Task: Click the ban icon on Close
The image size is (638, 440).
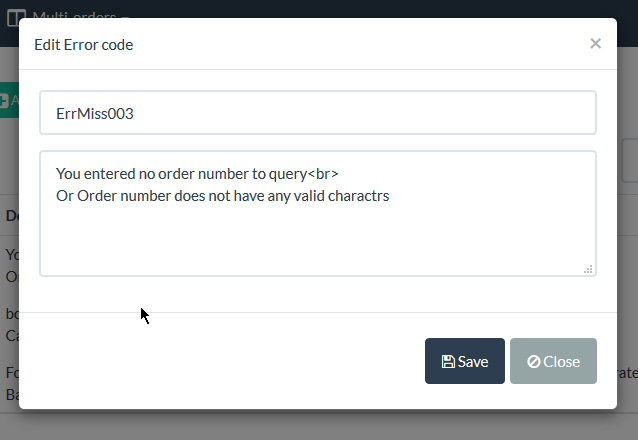Action: point(534,362)
